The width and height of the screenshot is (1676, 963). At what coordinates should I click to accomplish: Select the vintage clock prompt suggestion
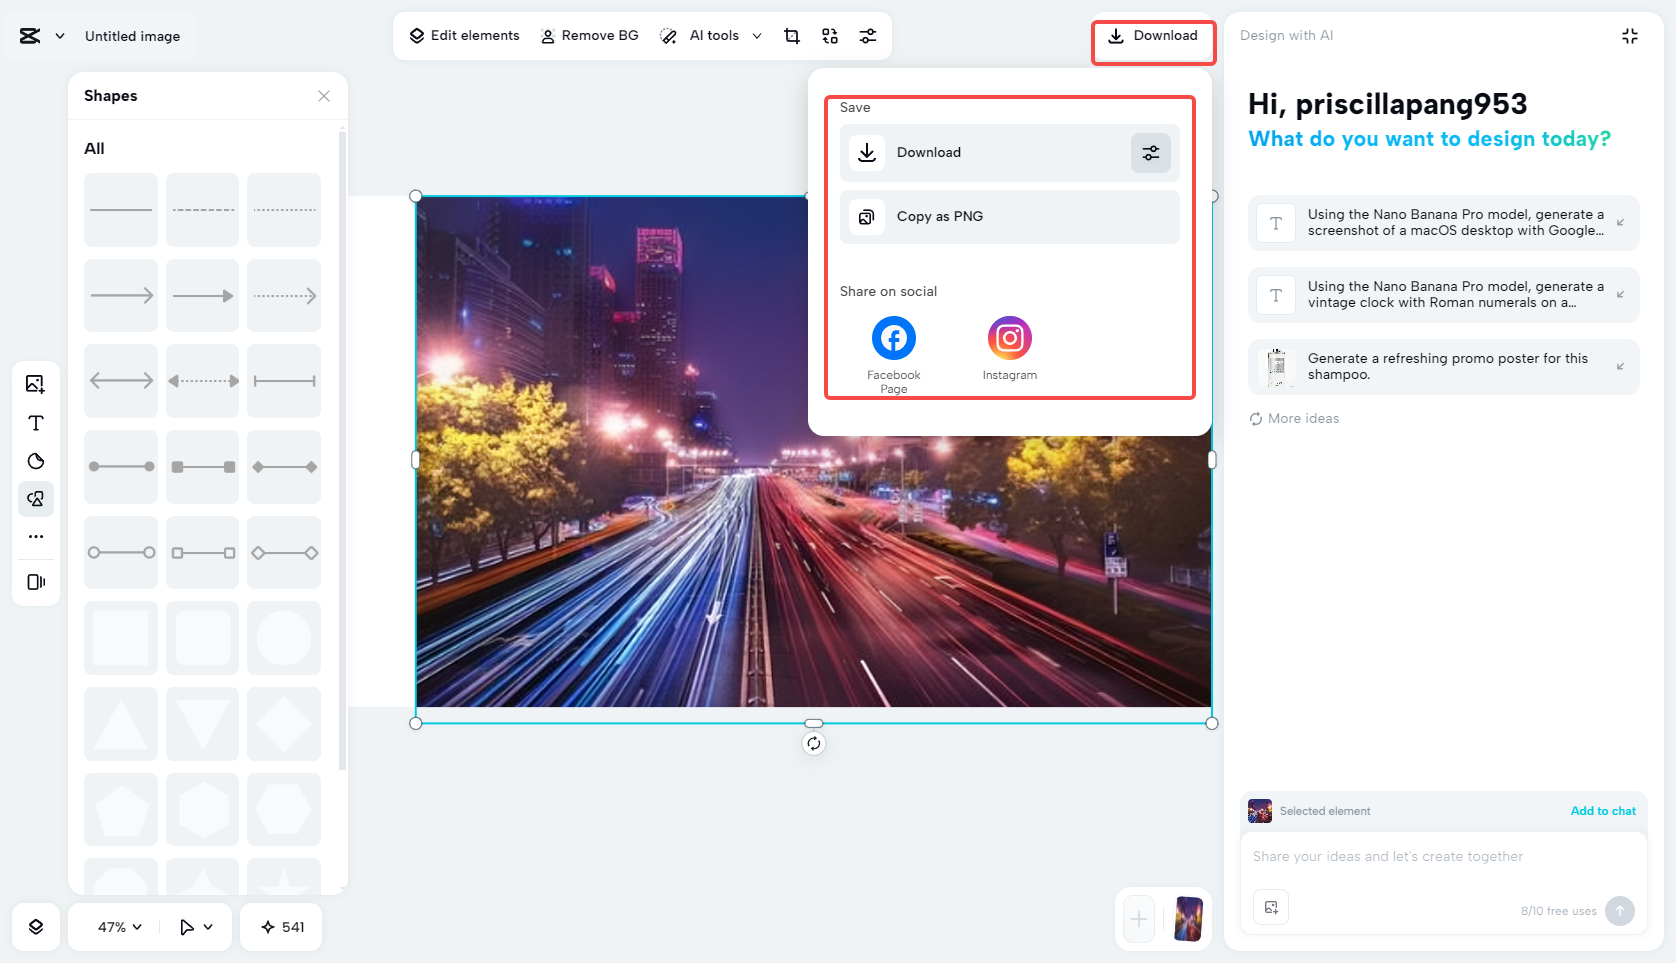click(x=1444, y=295)
